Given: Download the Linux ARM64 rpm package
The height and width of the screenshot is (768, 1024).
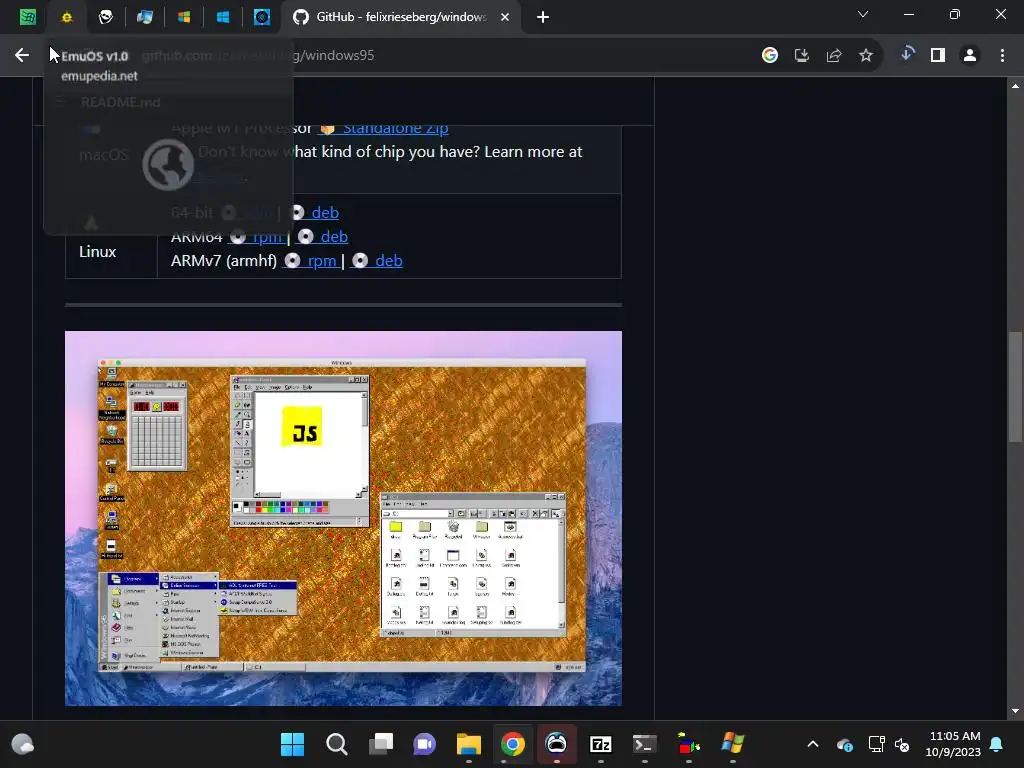Looking at the screenshot, I should [x=258, y=236].
